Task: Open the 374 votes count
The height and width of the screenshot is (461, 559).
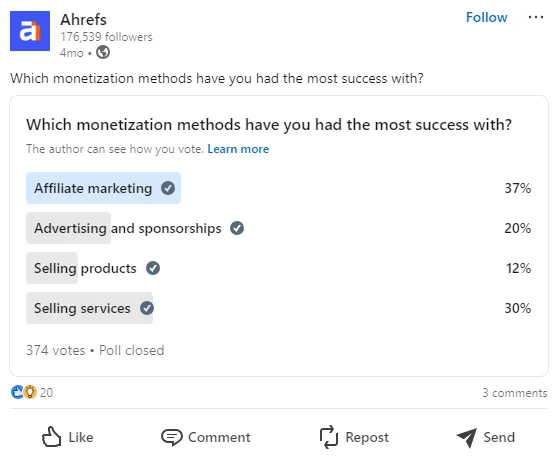Action: click(x=56, y=350)
